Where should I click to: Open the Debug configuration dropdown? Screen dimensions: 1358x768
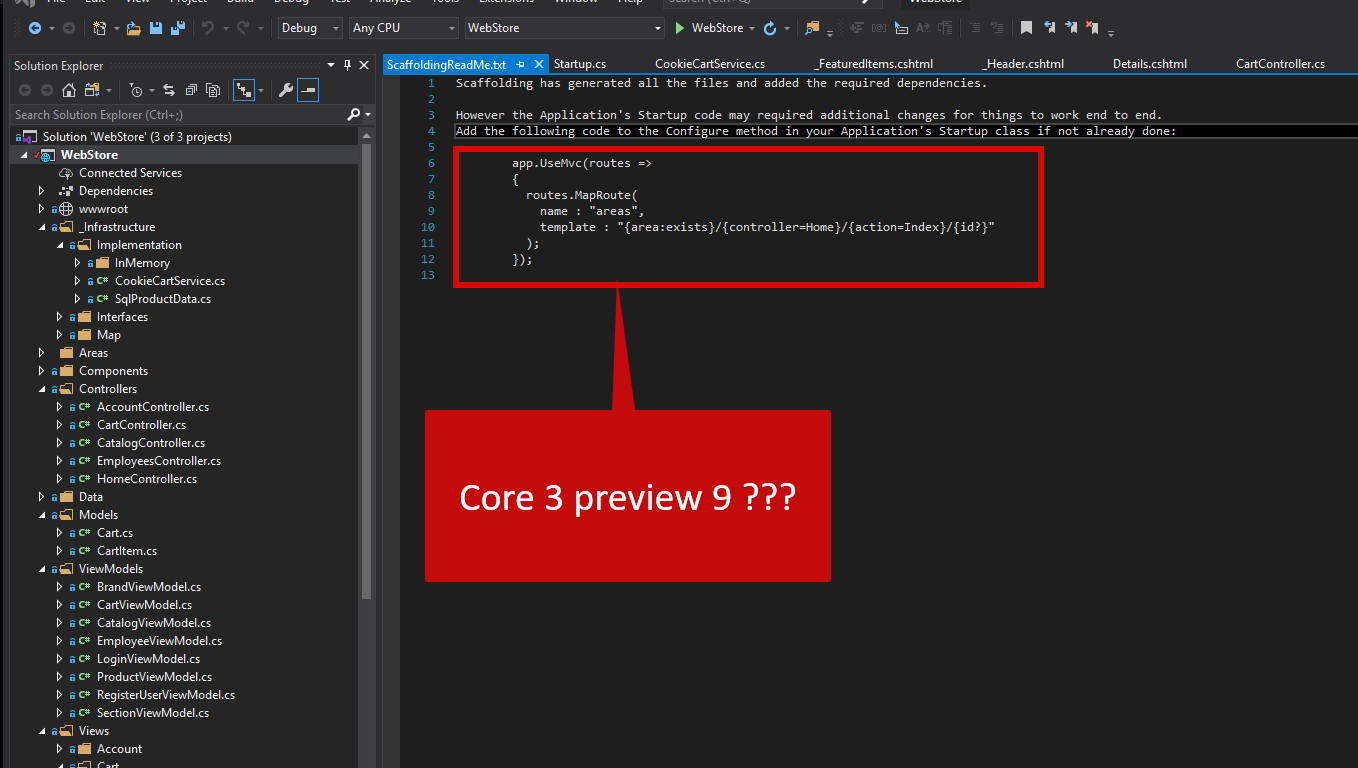pyautogui.click(x=309, y=27)
